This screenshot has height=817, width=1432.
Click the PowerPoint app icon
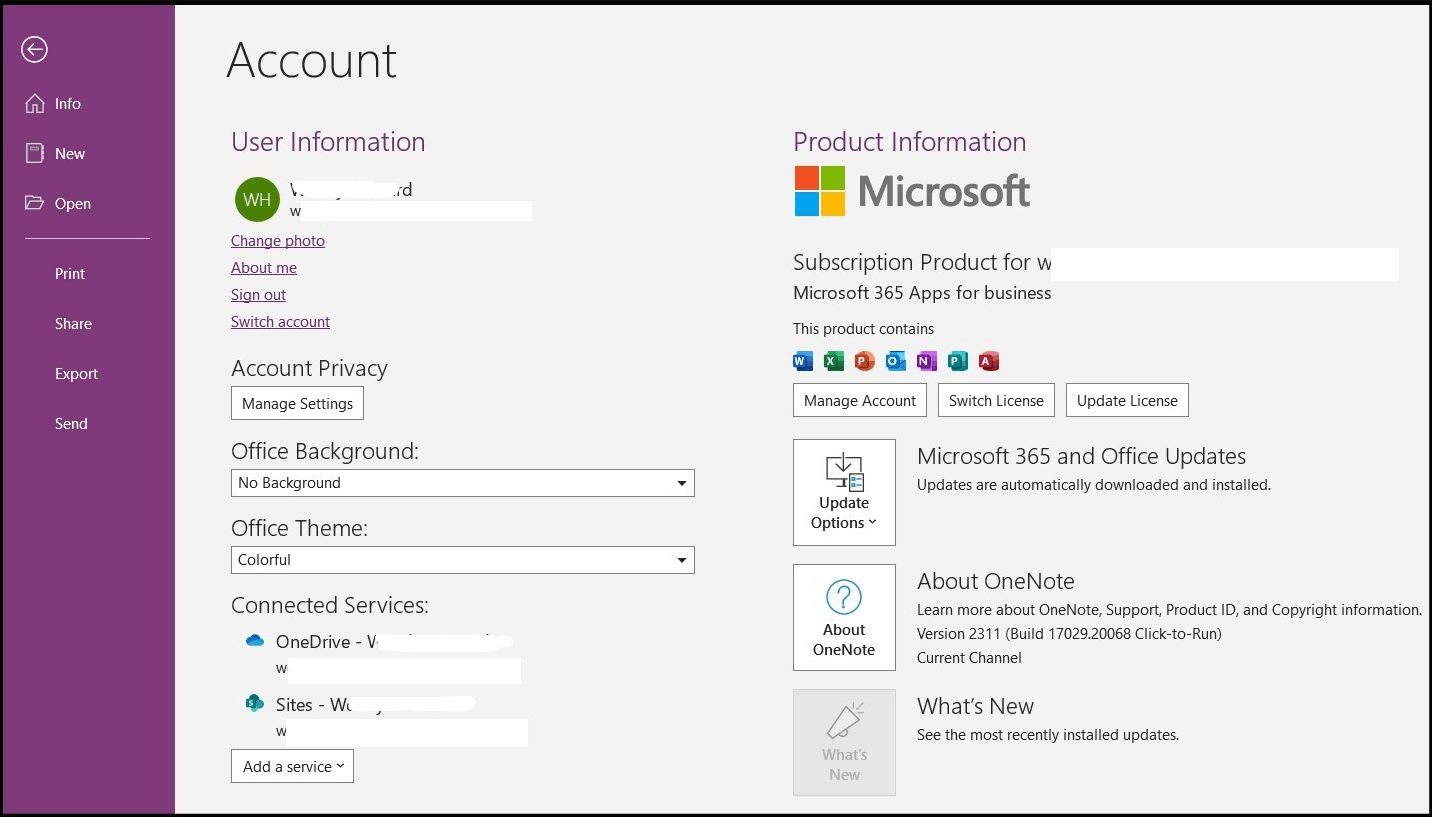865,361
